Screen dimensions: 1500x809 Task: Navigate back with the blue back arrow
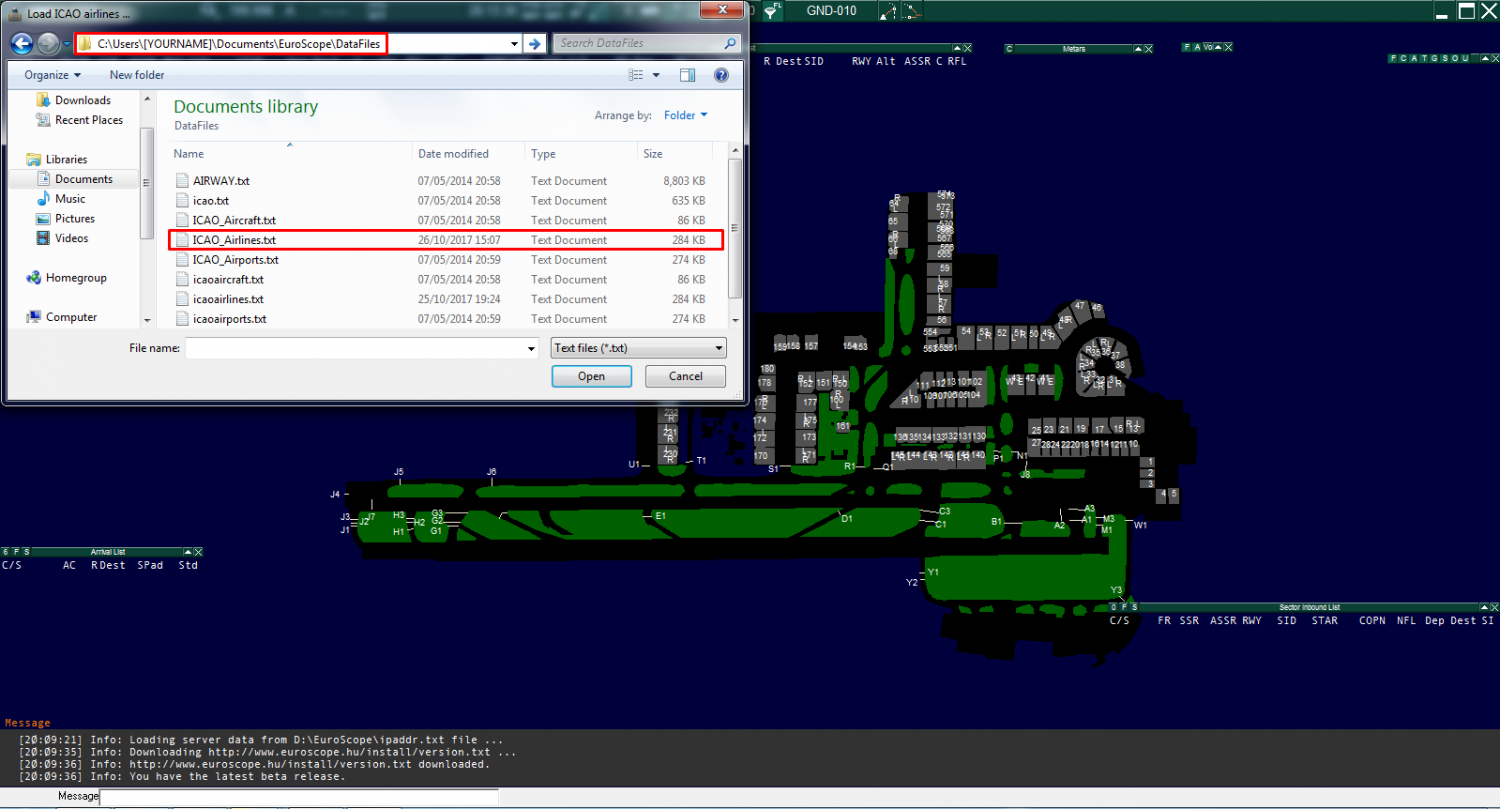click(x=20, y=43)
